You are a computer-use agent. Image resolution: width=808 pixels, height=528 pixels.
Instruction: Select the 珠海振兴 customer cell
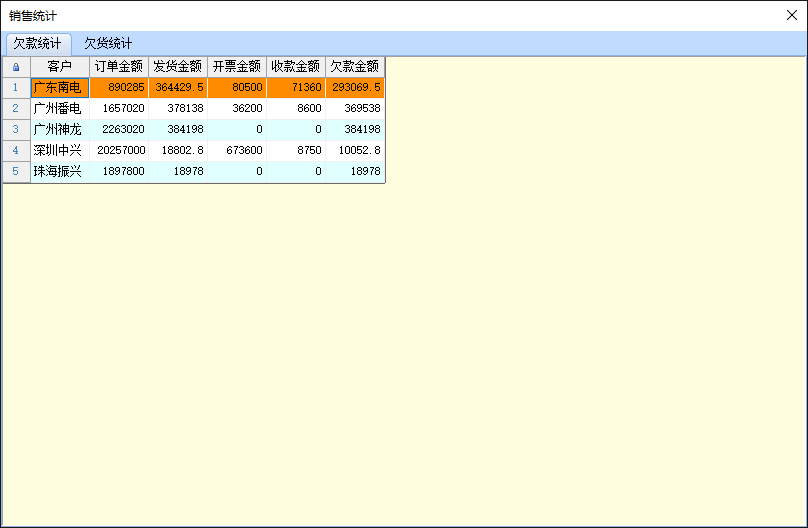click(x=60, y=172)
